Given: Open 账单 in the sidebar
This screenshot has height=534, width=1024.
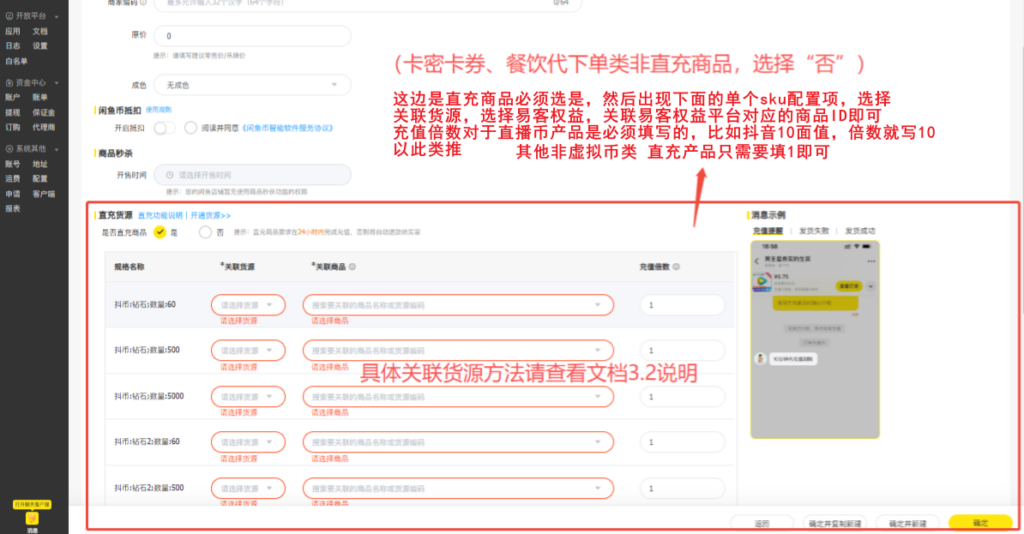Looking at the screenshot, I should [x=40, y=97].
